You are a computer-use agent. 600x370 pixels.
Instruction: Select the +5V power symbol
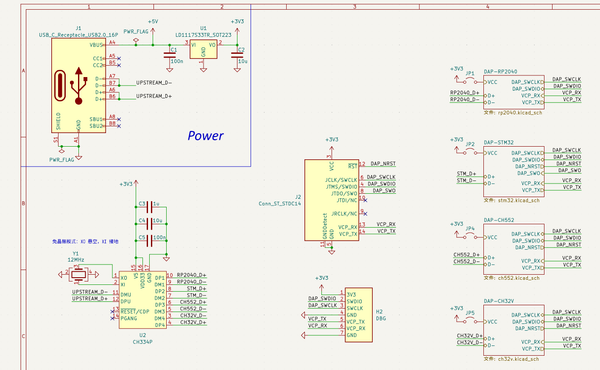point(153,31)
